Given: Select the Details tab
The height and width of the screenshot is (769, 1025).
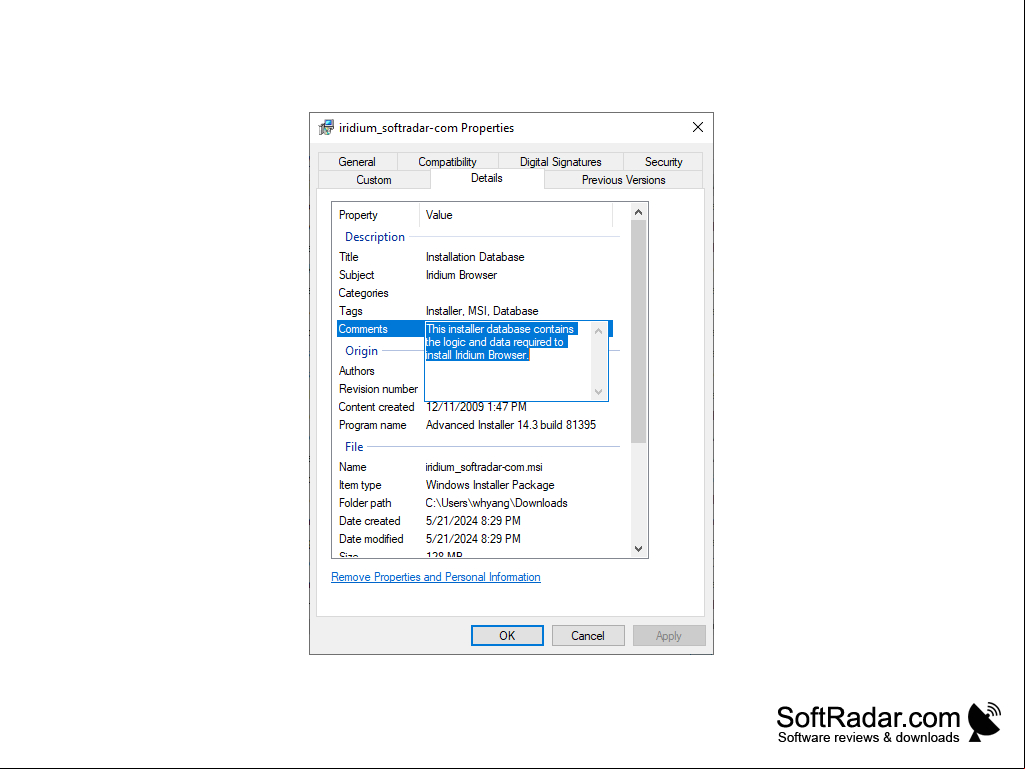Looking at the screenshot, I should coord(487,178).
